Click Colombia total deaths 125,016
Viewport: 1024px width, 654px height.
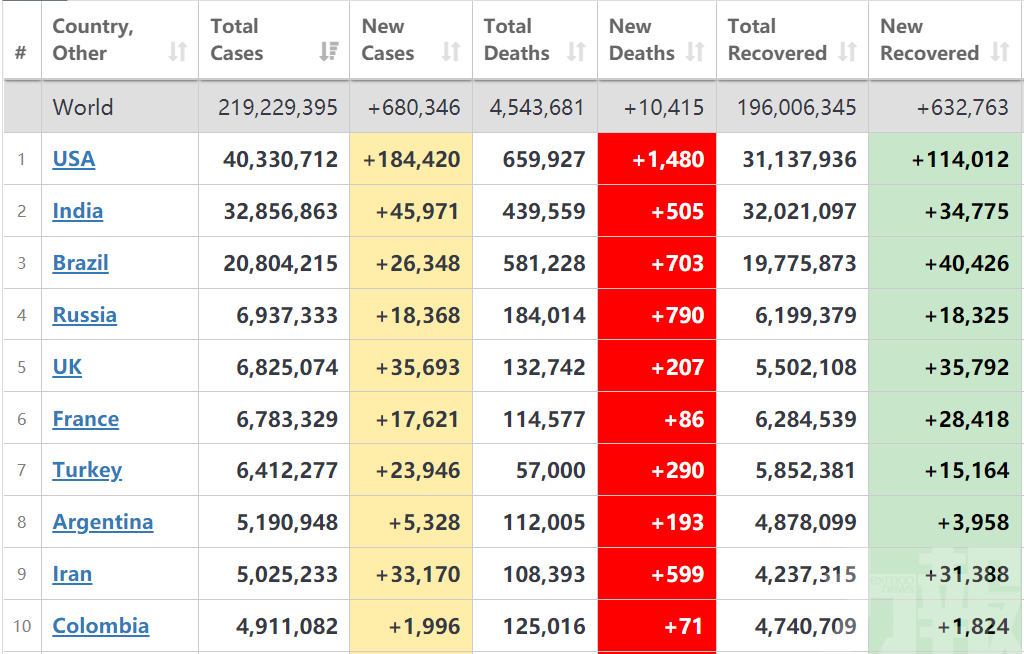[543, 627]
